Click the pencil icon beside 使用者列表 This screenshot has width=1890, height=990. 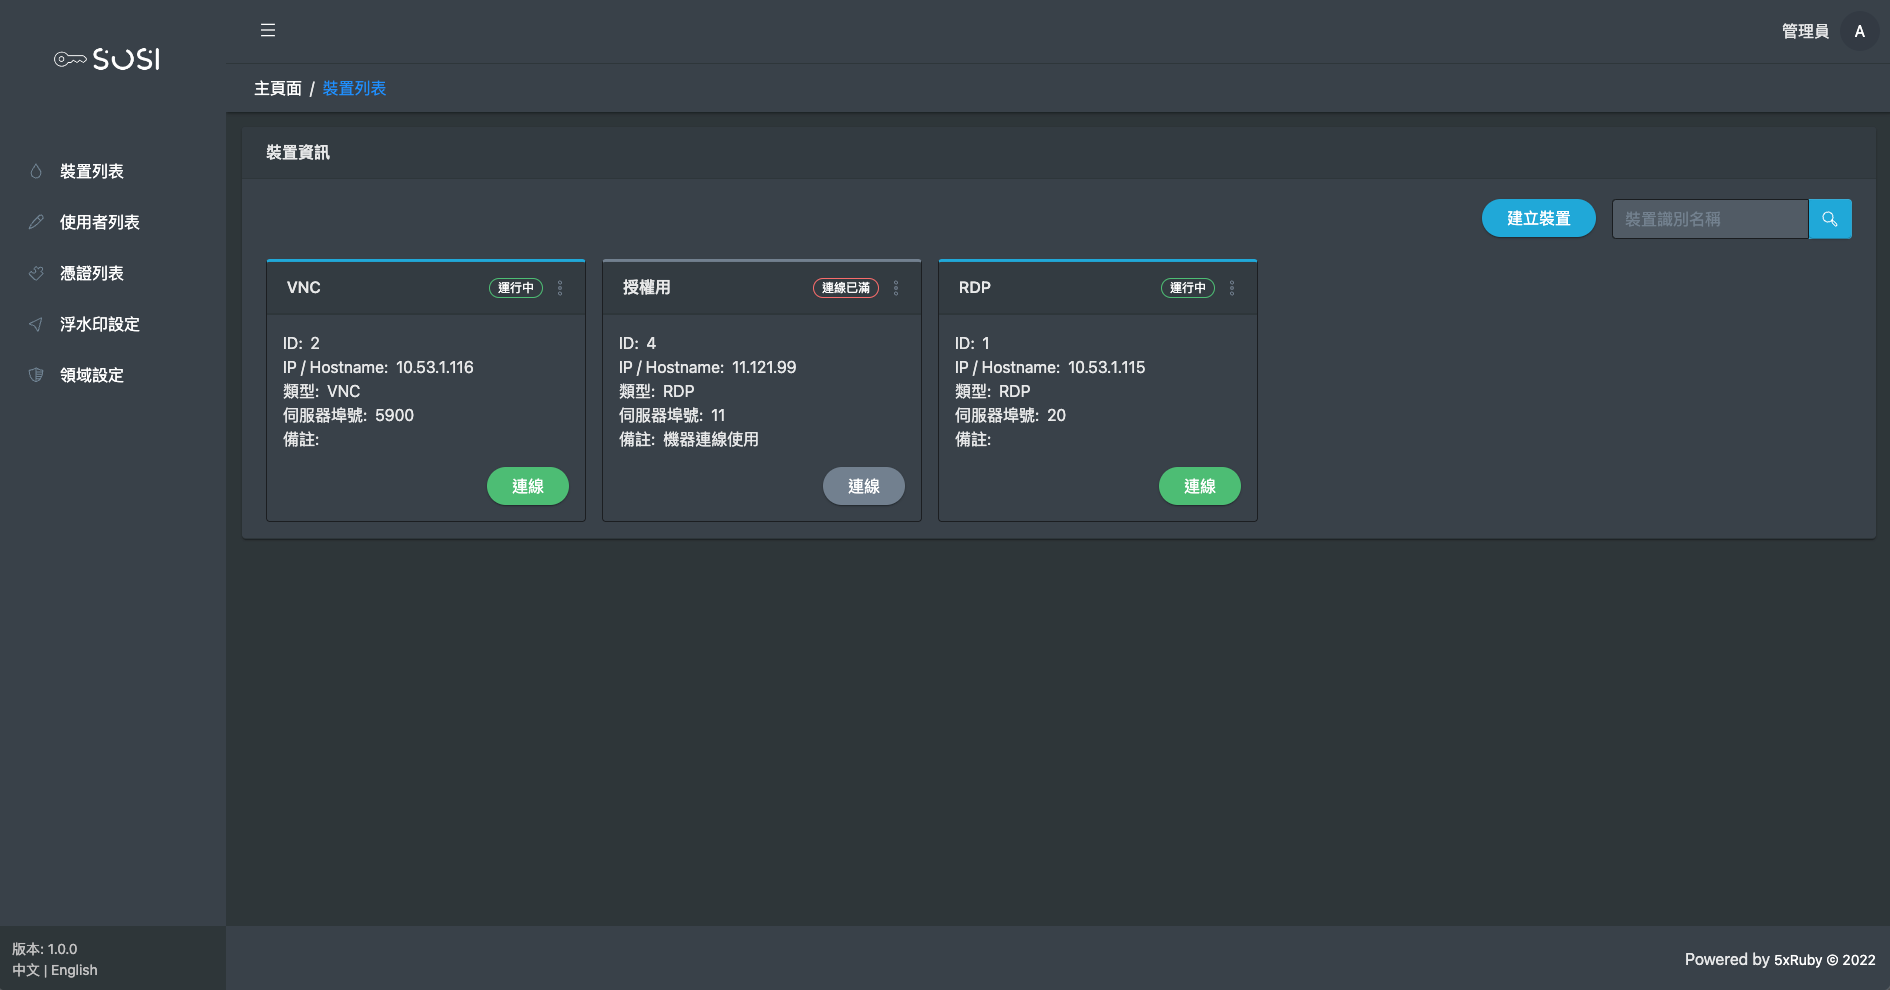(x=36, y=222)
